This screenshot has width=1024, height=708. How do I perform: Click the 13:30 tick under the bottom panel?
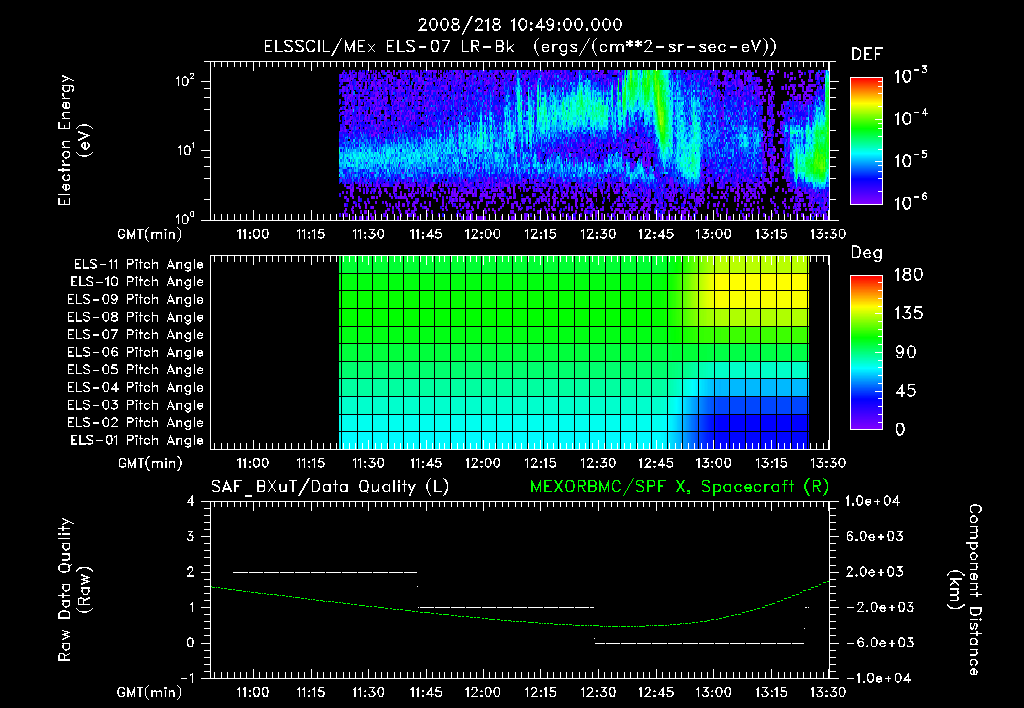[x=827, y=692]
